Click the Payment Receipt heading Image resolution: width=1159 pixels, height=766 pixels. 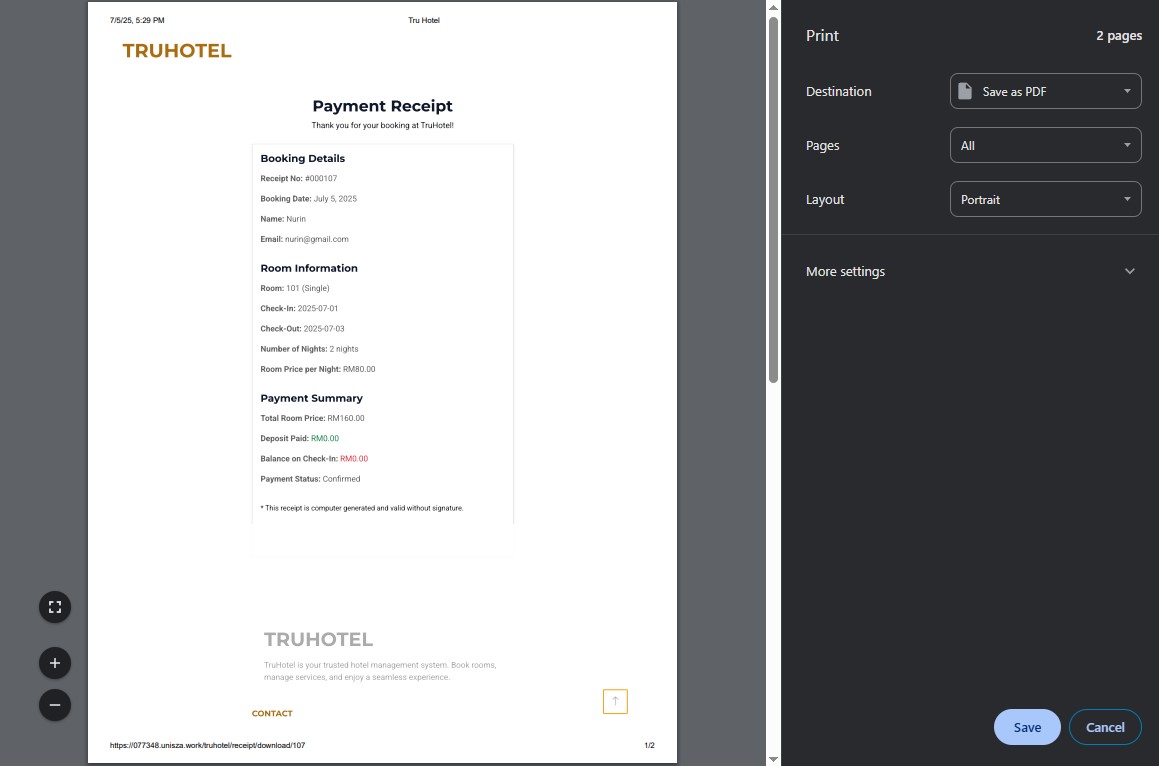point(382,106)
